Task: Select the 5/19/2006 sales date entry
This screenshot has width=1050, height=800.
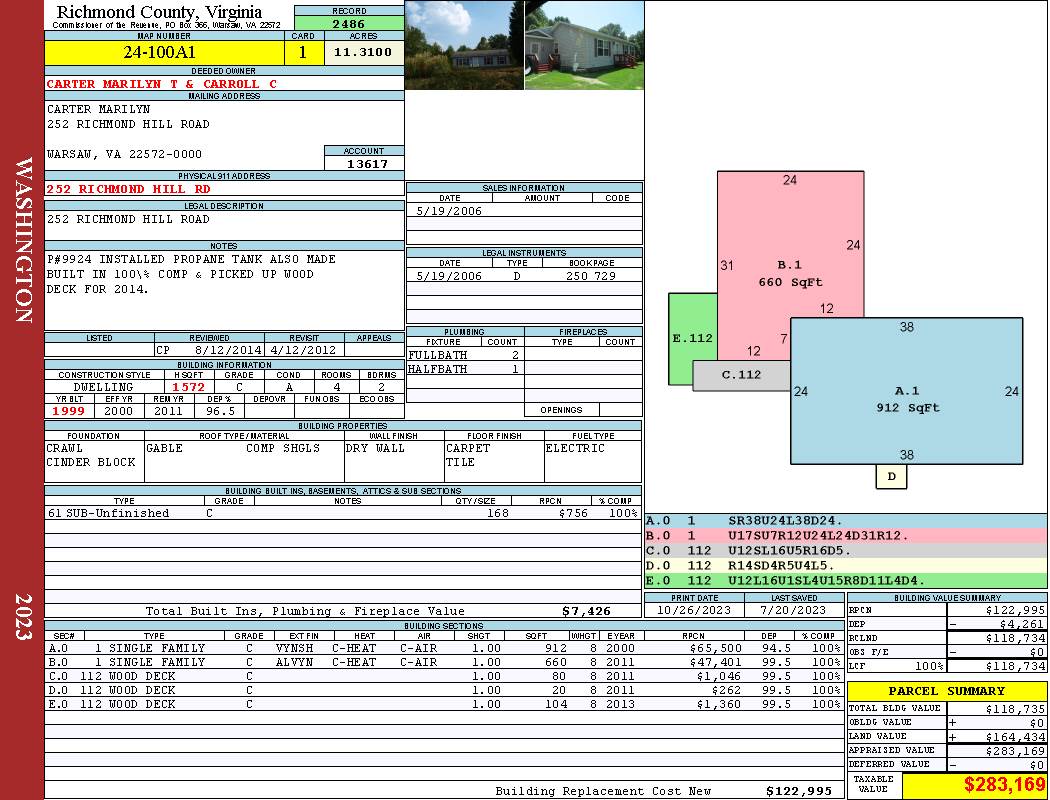Action: coord(449,211)
